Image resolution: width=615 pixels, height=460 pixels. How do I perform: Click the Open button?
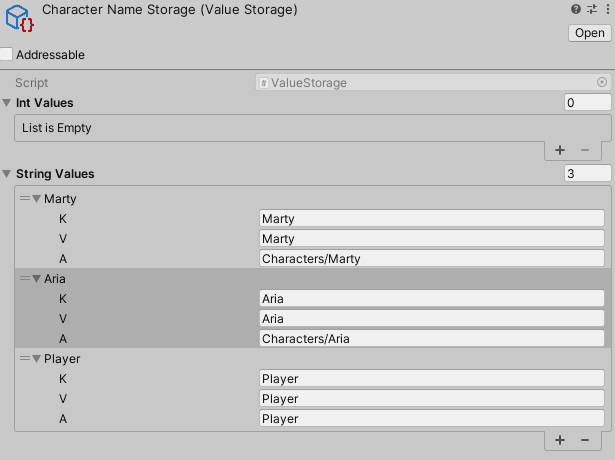[588, 33]
